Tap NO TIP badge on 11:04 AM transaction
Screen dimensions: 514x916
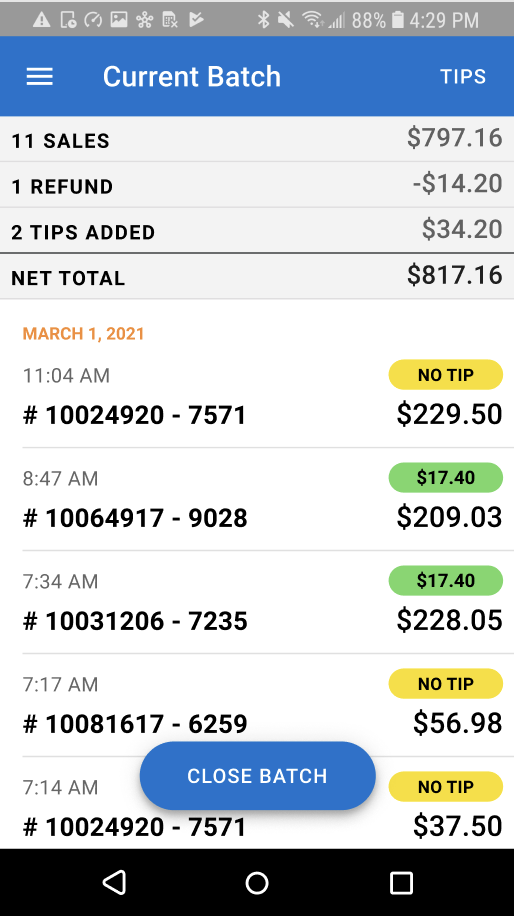[x=446, y=374]
